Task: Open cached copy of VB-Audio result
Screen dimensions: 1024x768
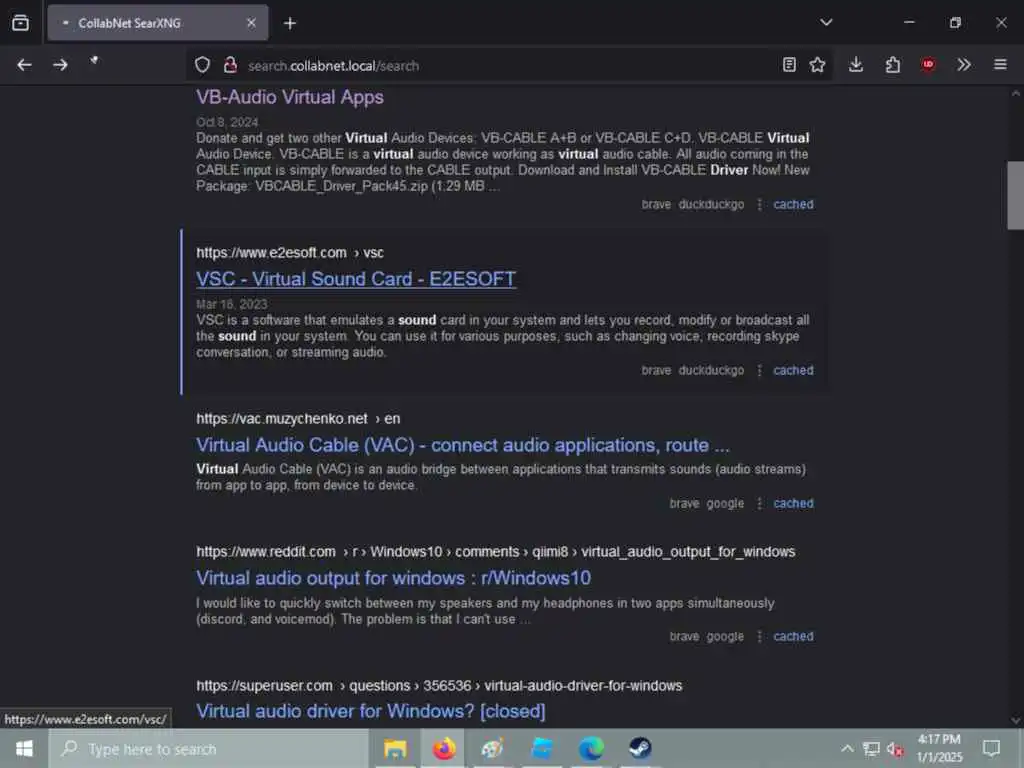Action: [x=793, y=204]
